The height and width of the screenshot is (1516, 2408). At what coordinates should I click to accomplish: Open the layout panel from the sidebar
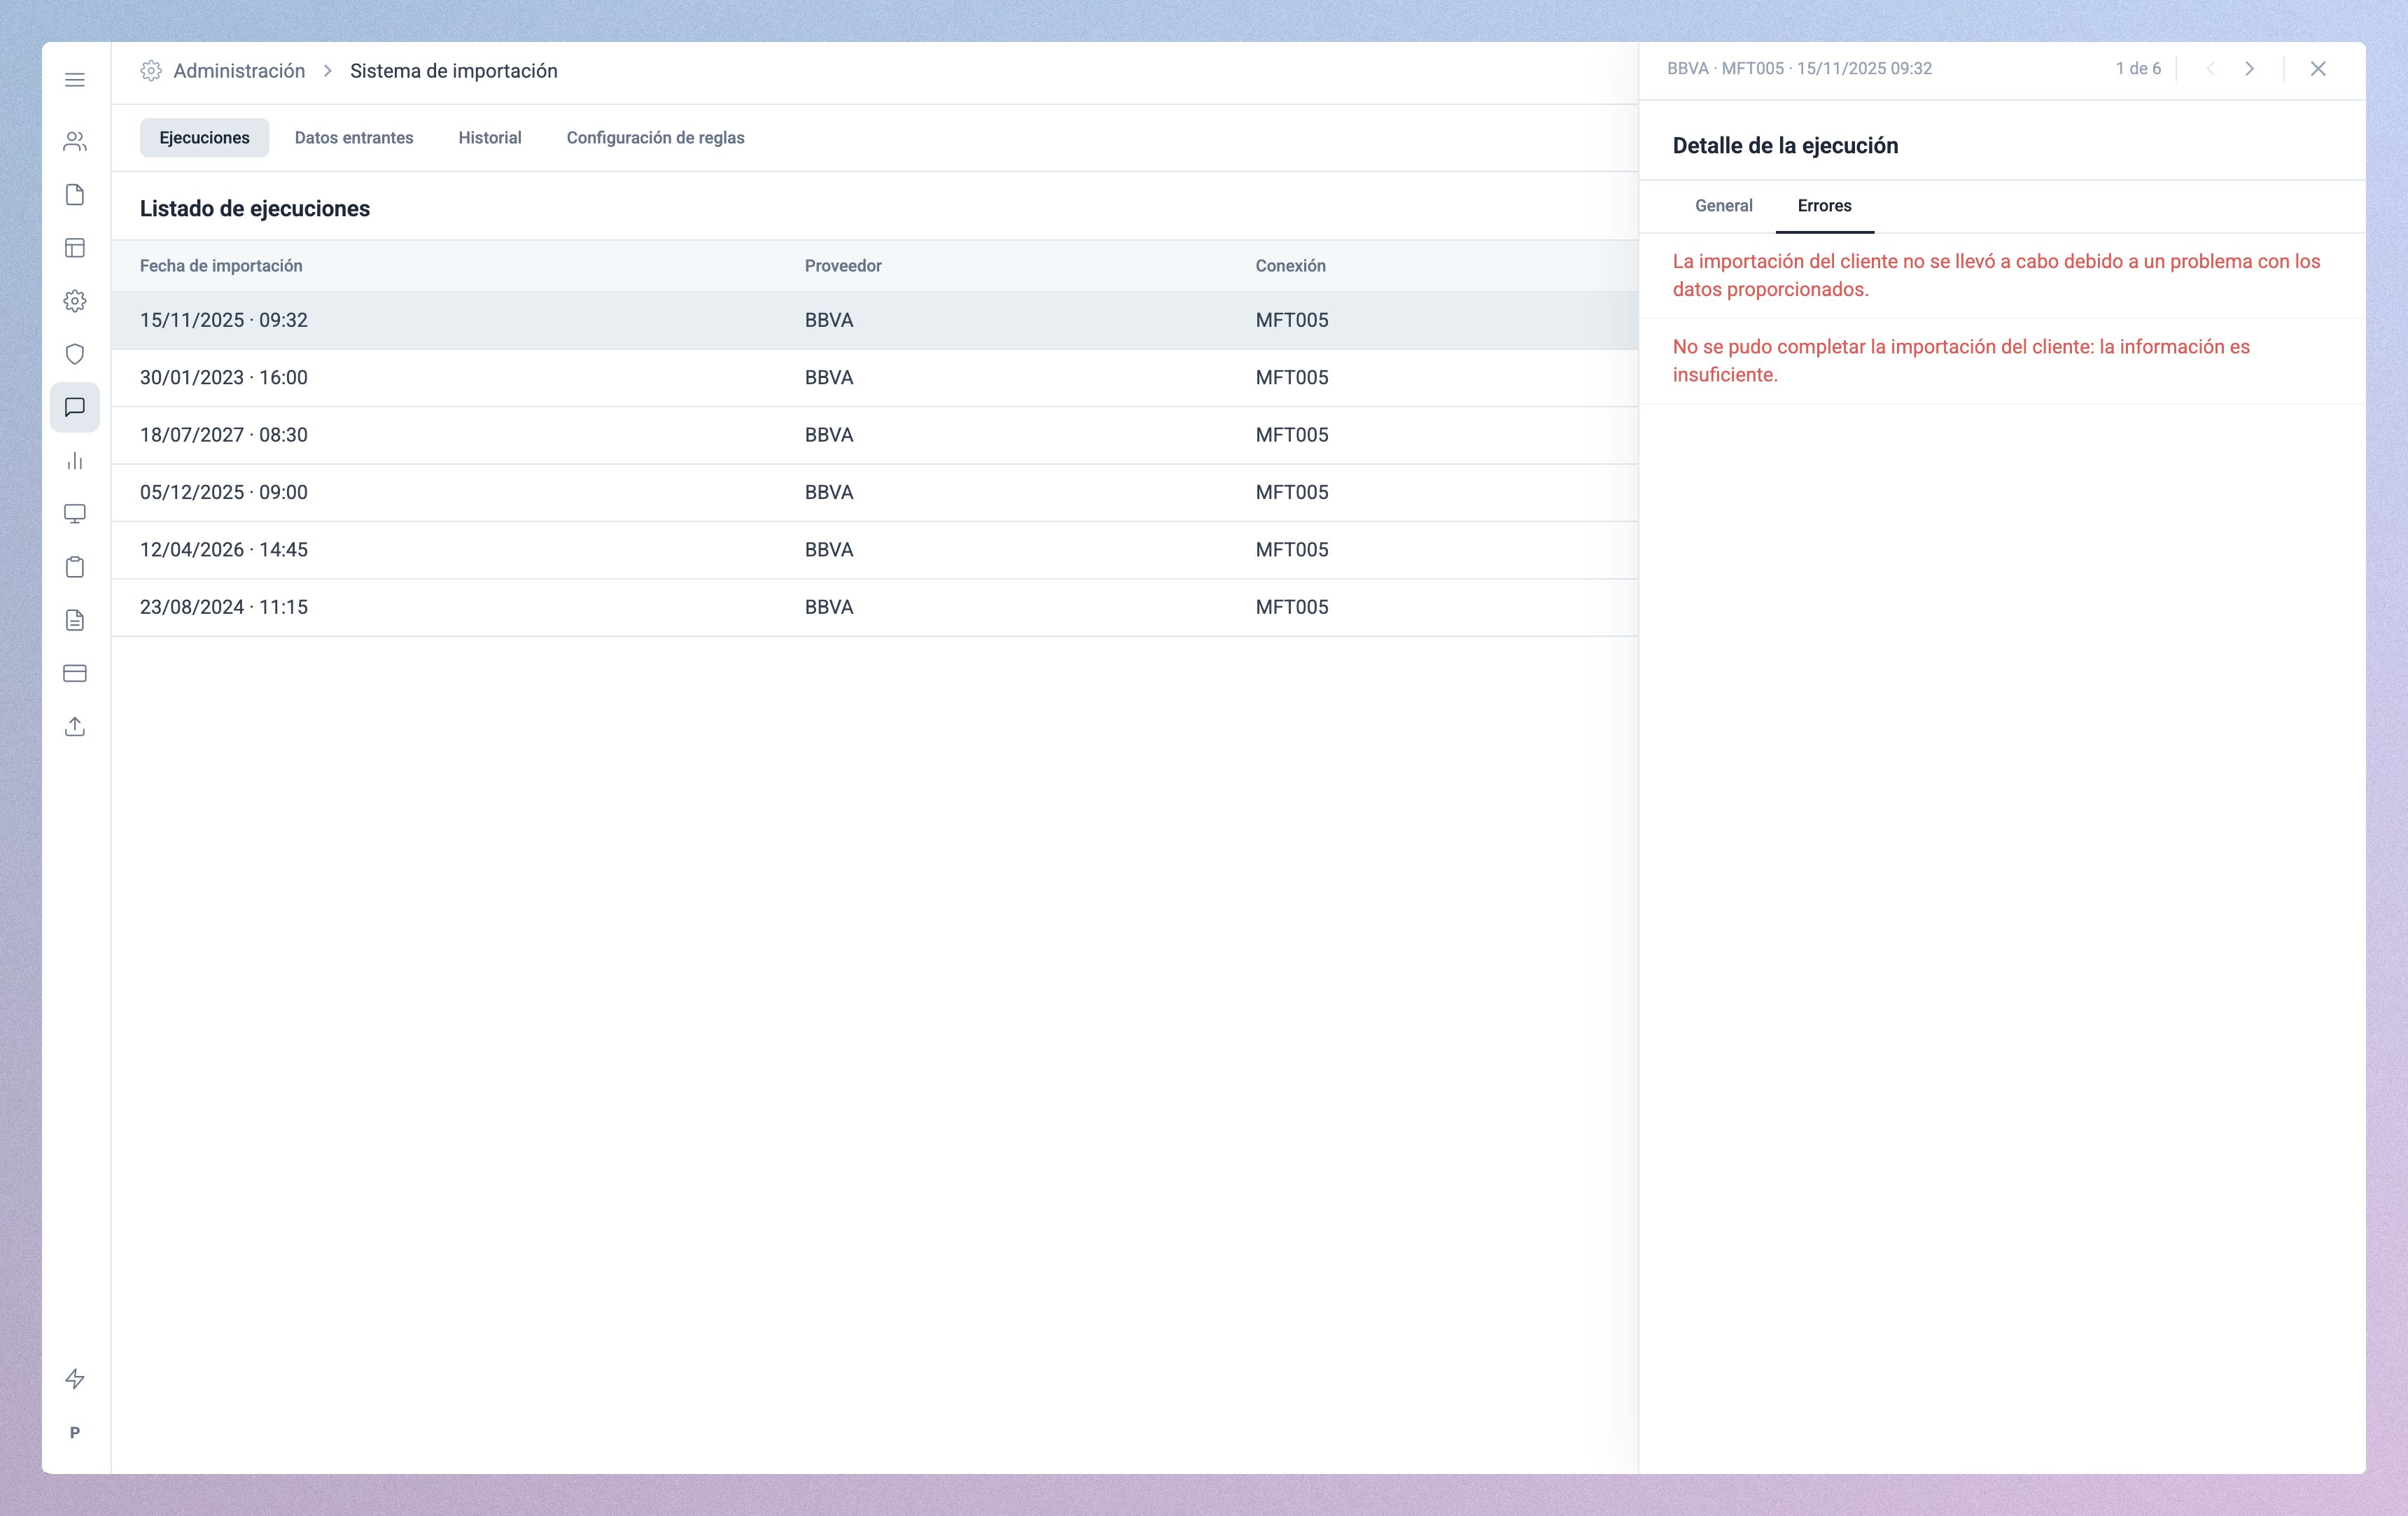(75, 247)
